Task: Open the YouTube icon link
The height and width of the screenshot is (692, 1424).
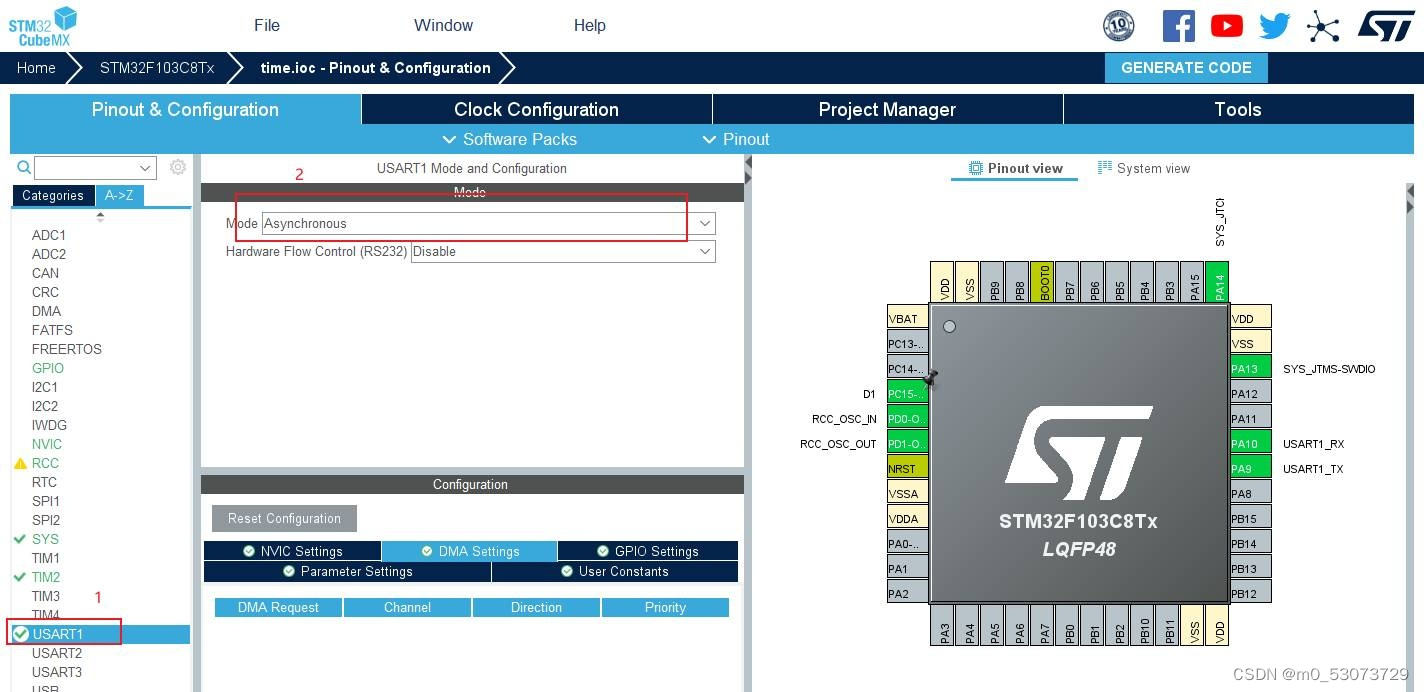Action: click(1227, 26)
